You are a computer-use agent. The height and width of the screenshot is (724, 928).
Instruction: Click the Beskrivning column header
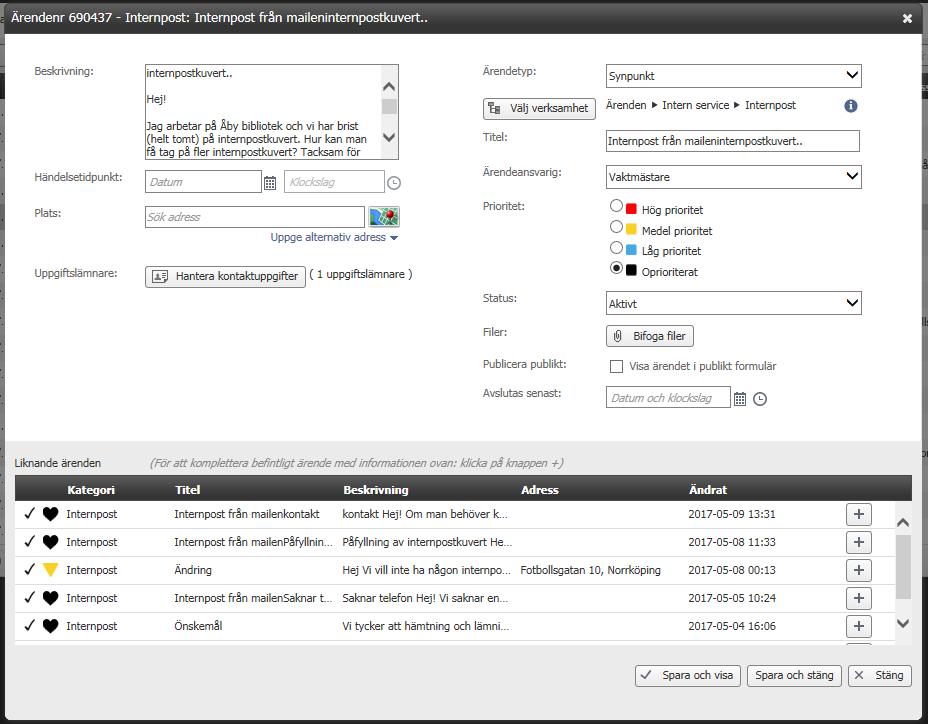[376, 490]
